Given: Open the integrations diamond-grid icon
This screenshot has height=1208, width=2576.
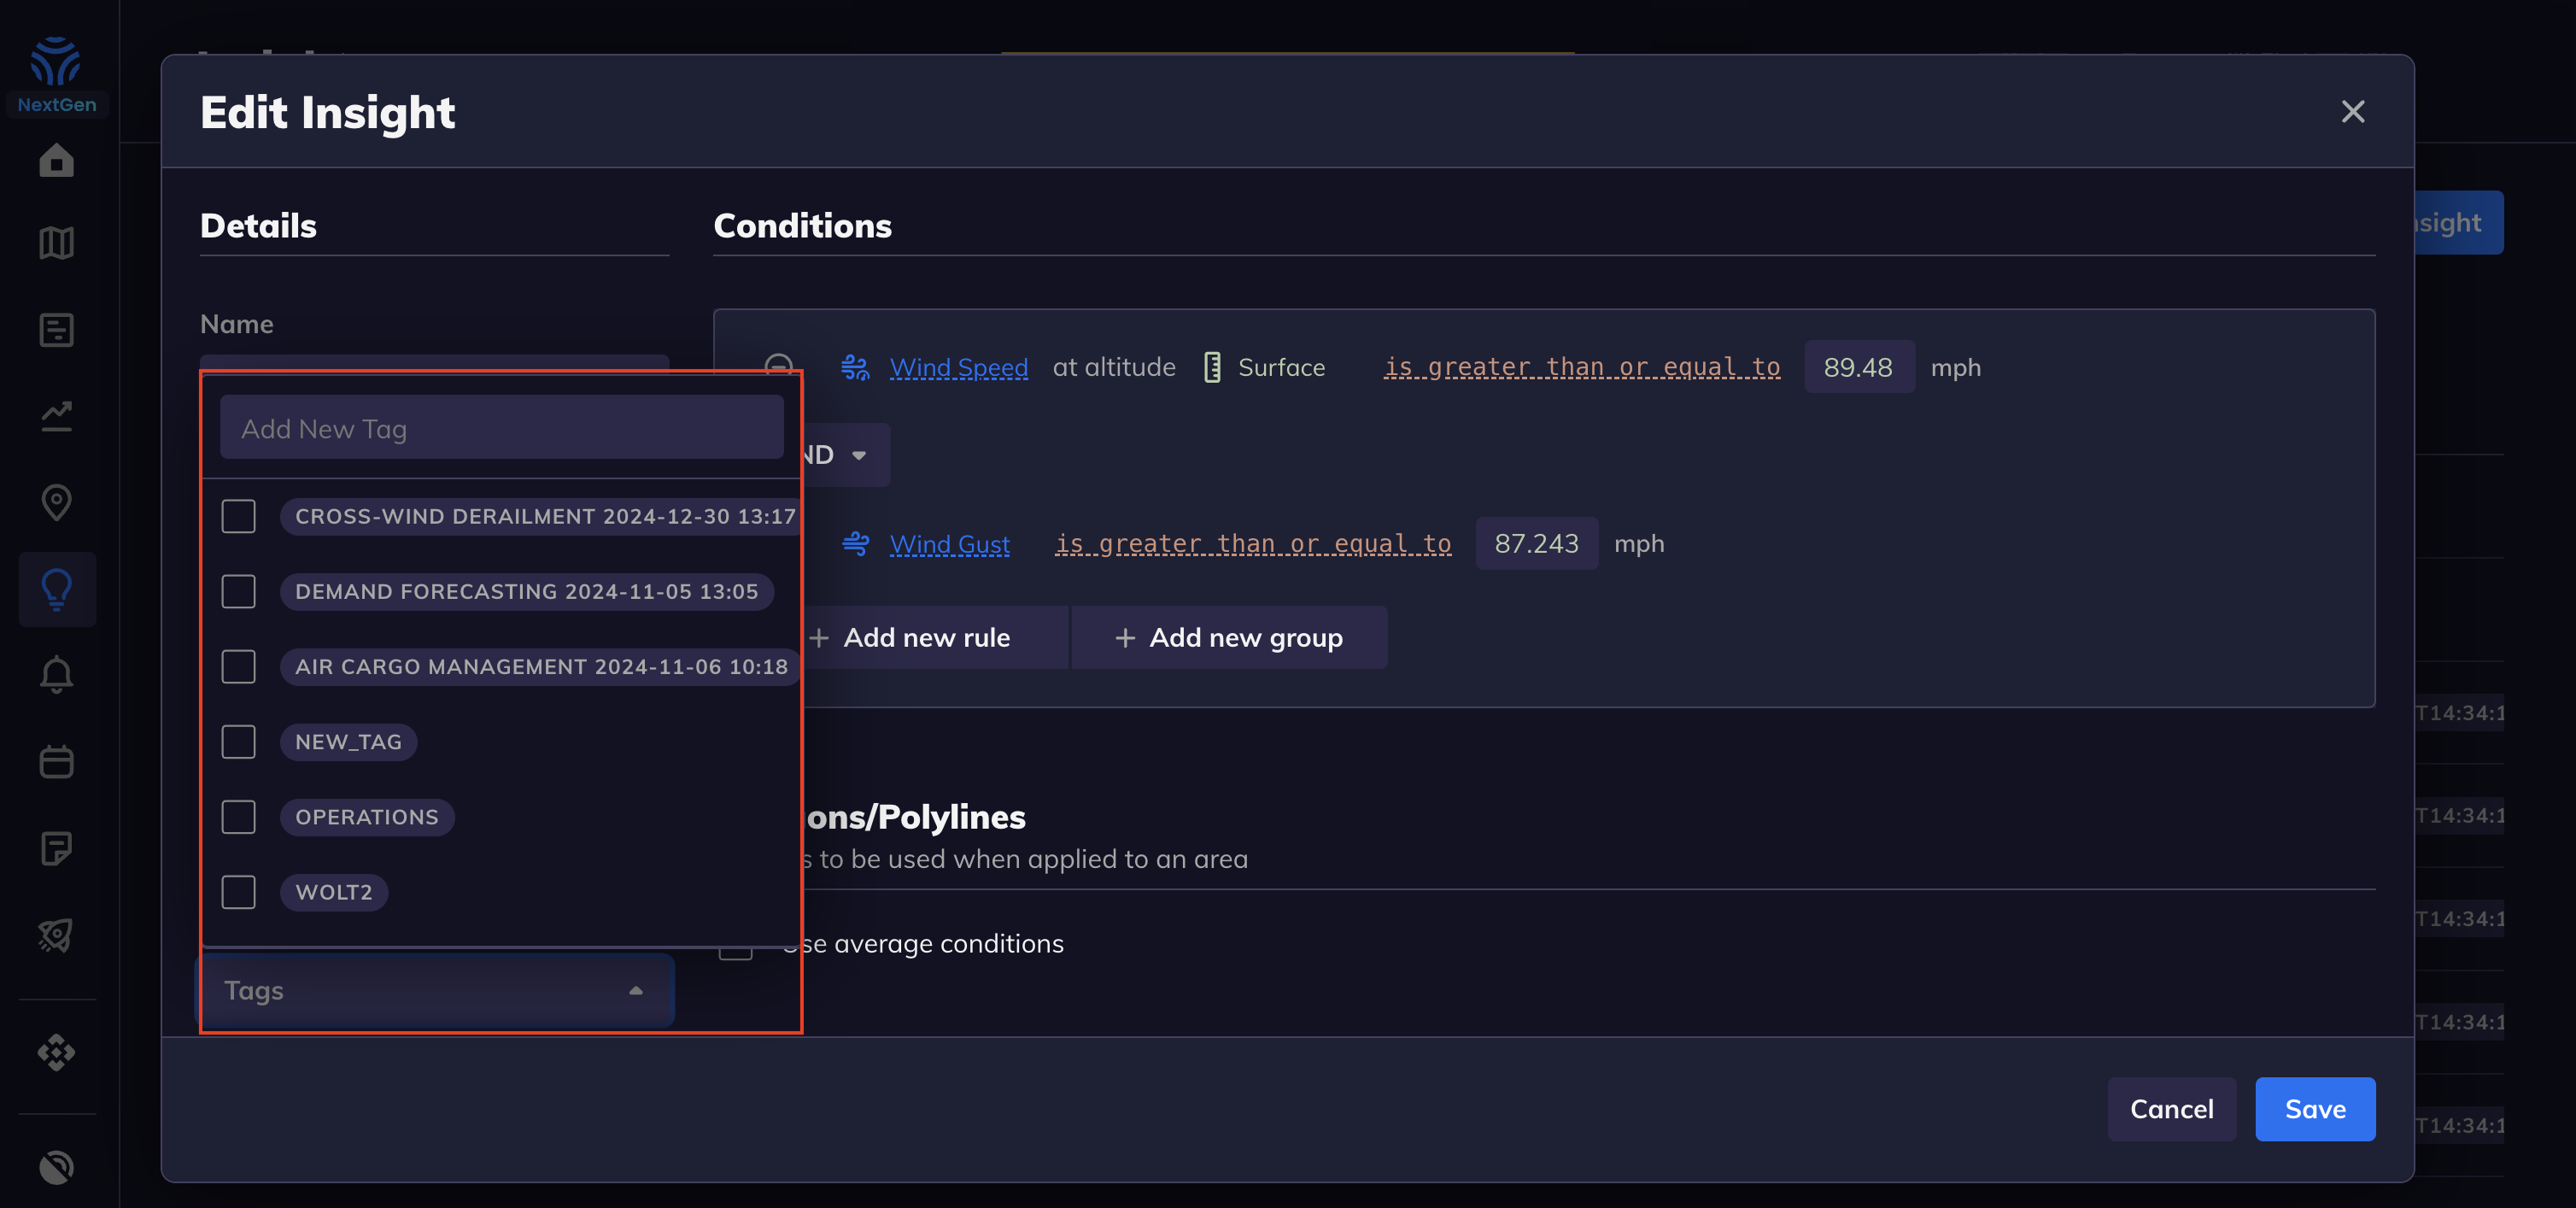Looking at the screenshot, I should coord(56,1052).
